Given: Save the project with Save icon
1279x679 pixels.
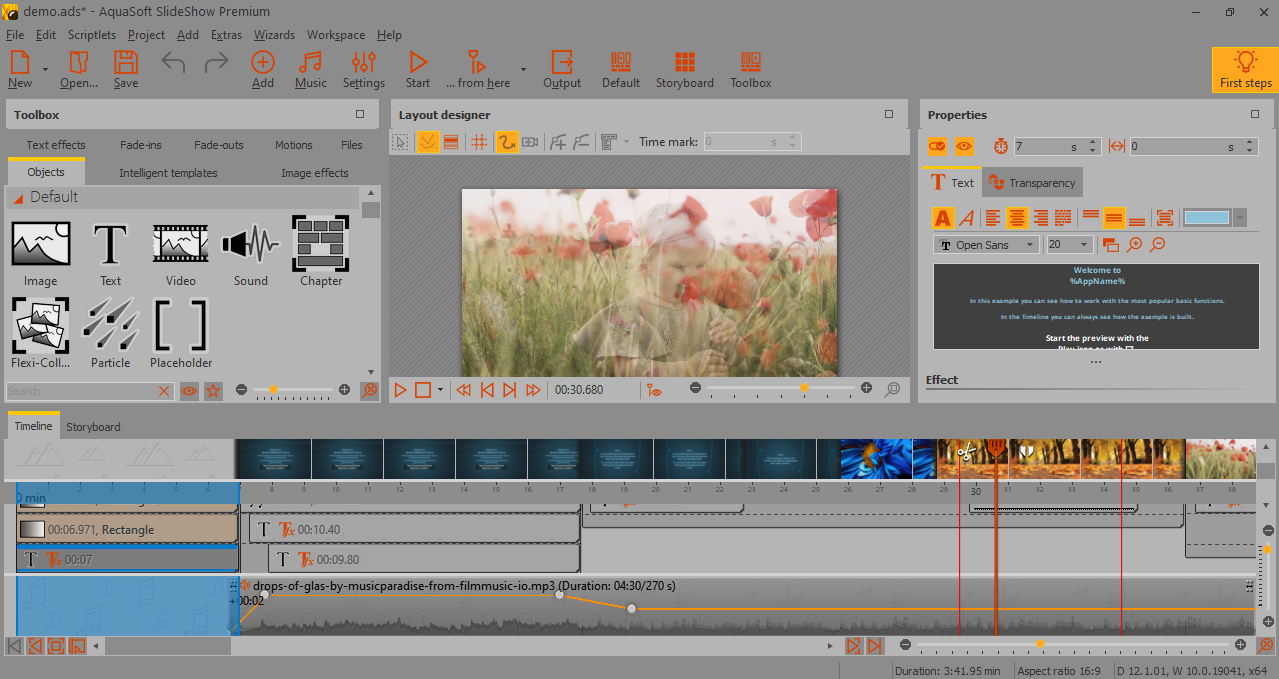Looking at the screenshot, I should (126, 69).
